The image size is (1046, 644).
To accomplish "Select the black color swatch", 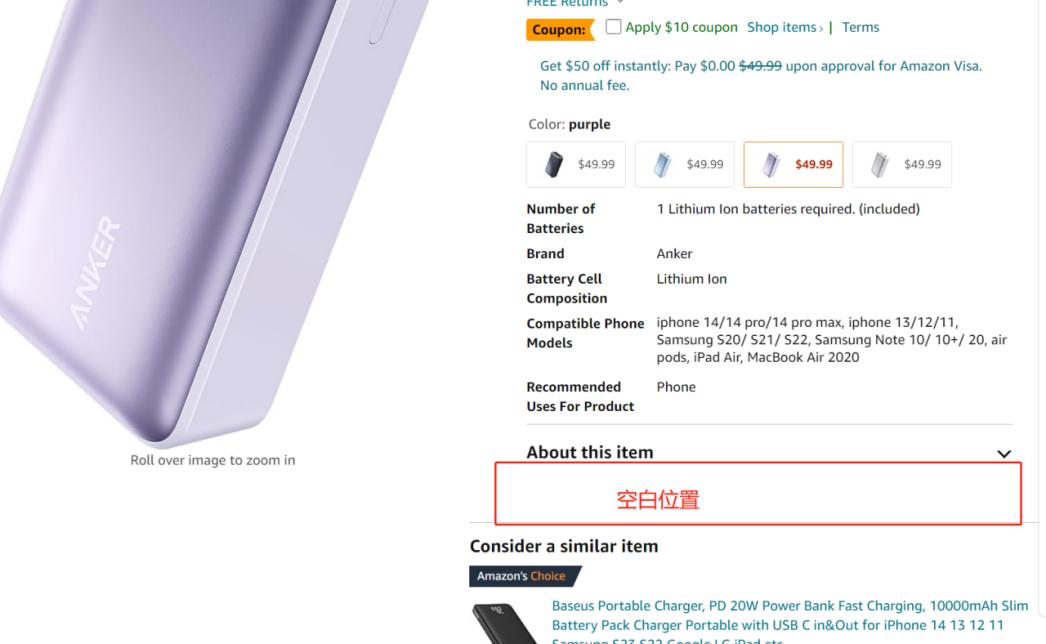I will pos(576,164).
